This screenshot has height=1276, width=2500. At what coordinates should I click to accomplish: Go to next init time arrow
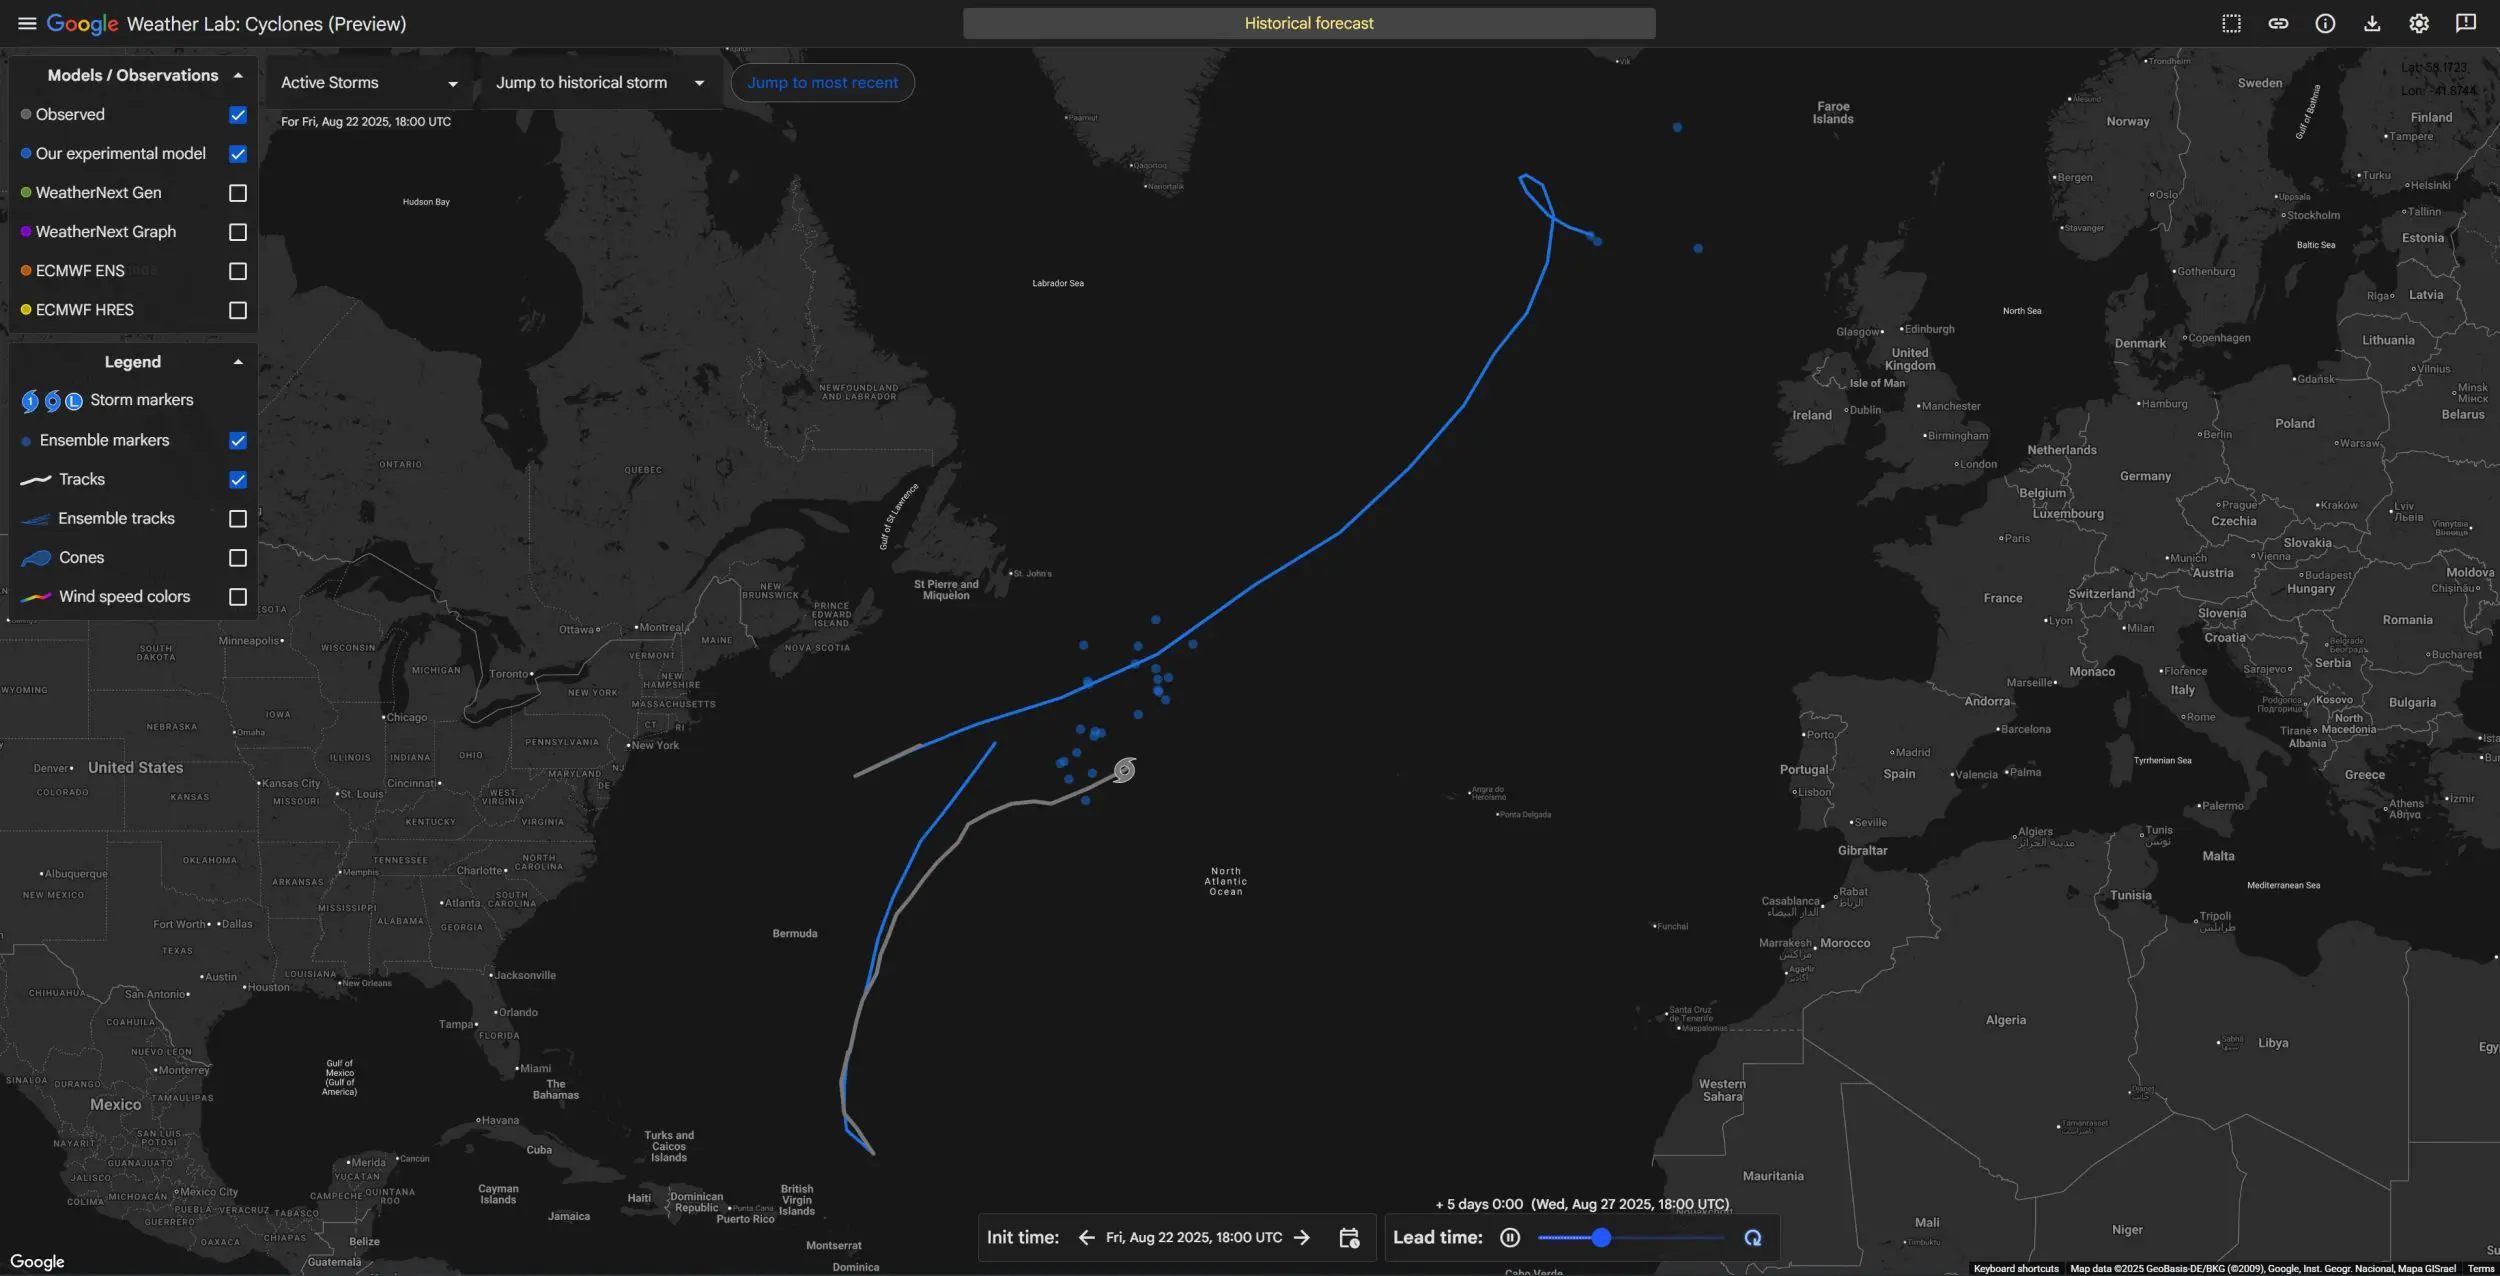pyautogui.click(x=1302, y=1237)
